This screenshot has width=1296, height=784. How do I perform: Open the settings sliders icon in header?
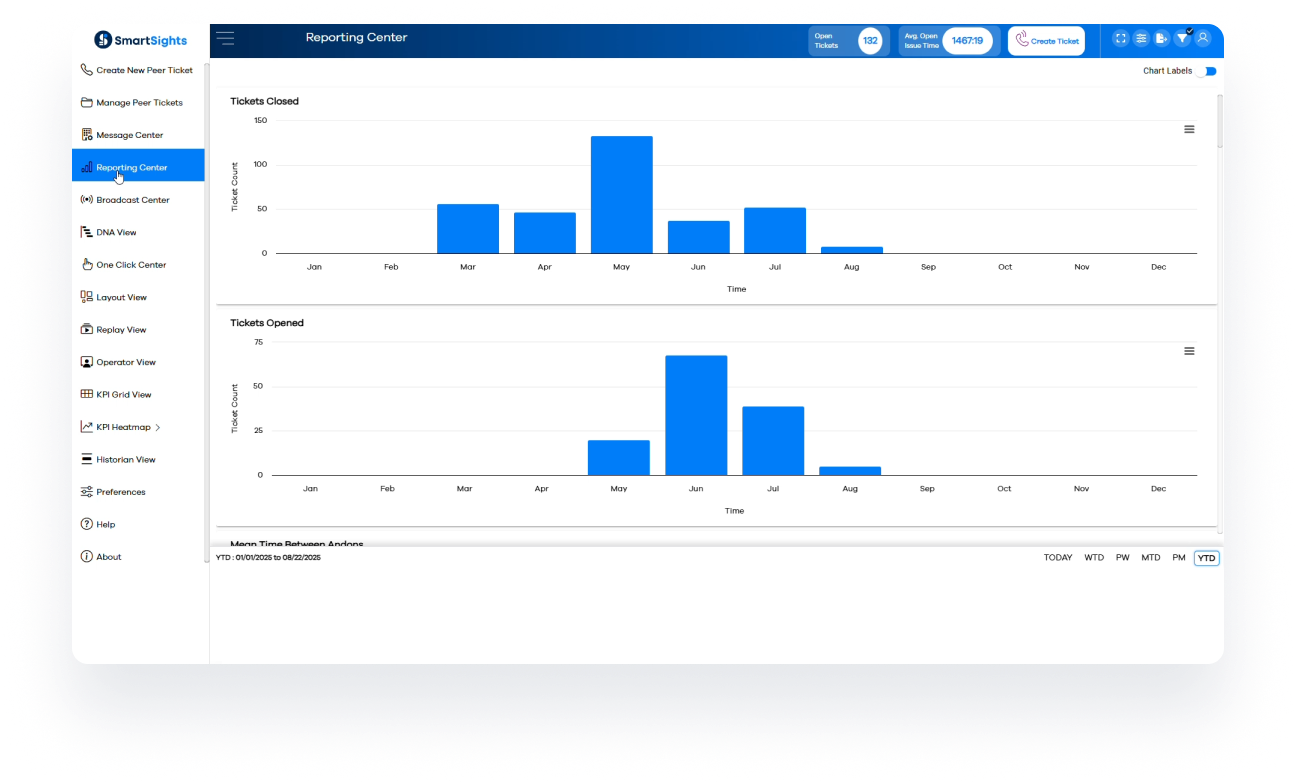coord(1141,39)
